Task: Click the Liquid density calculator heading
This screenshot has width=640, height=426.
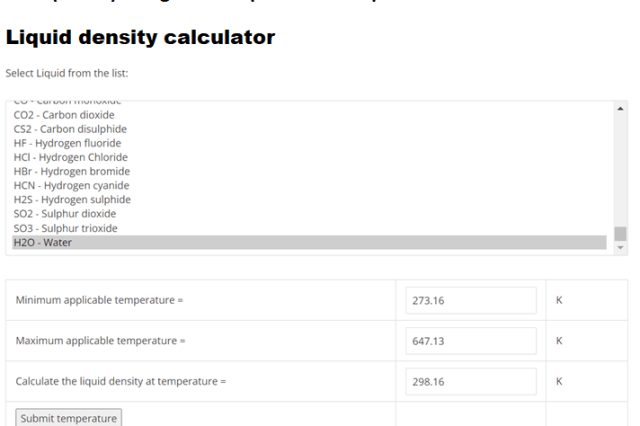Action: tap(140, 38)
